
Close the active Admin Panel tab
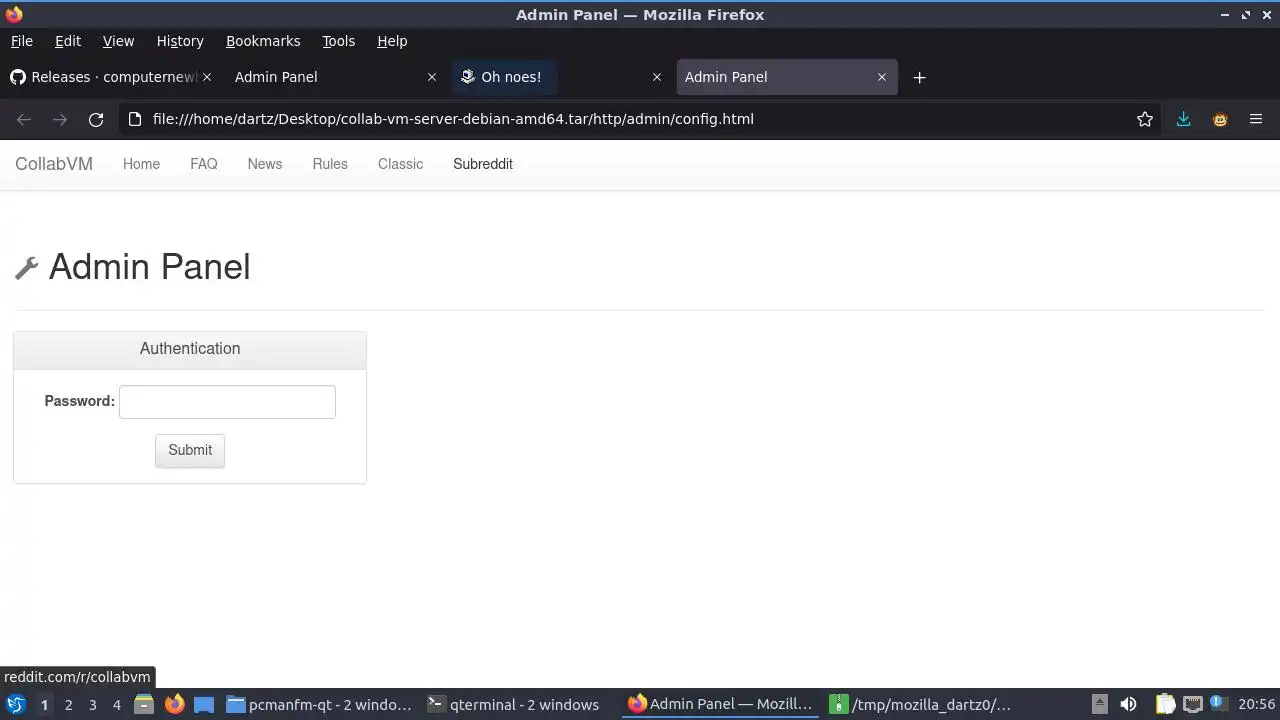tap(882, 77)
